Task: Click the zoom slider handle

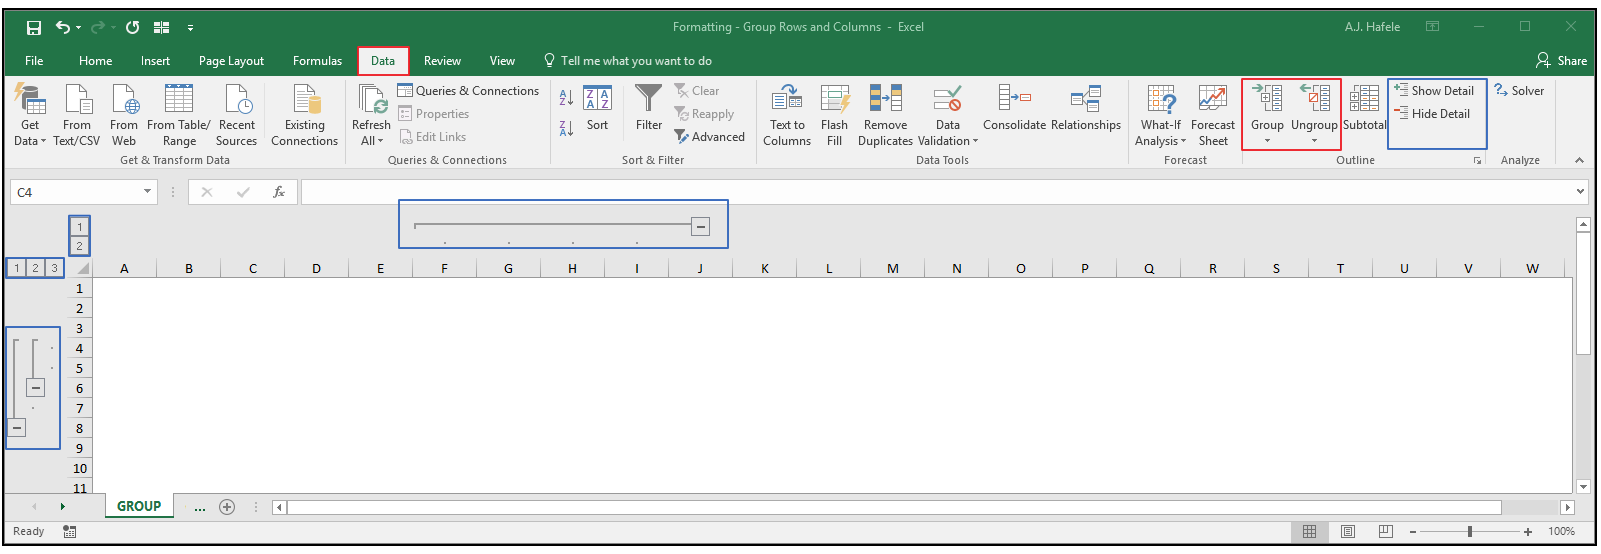Action: click(x=1470, y=532)
